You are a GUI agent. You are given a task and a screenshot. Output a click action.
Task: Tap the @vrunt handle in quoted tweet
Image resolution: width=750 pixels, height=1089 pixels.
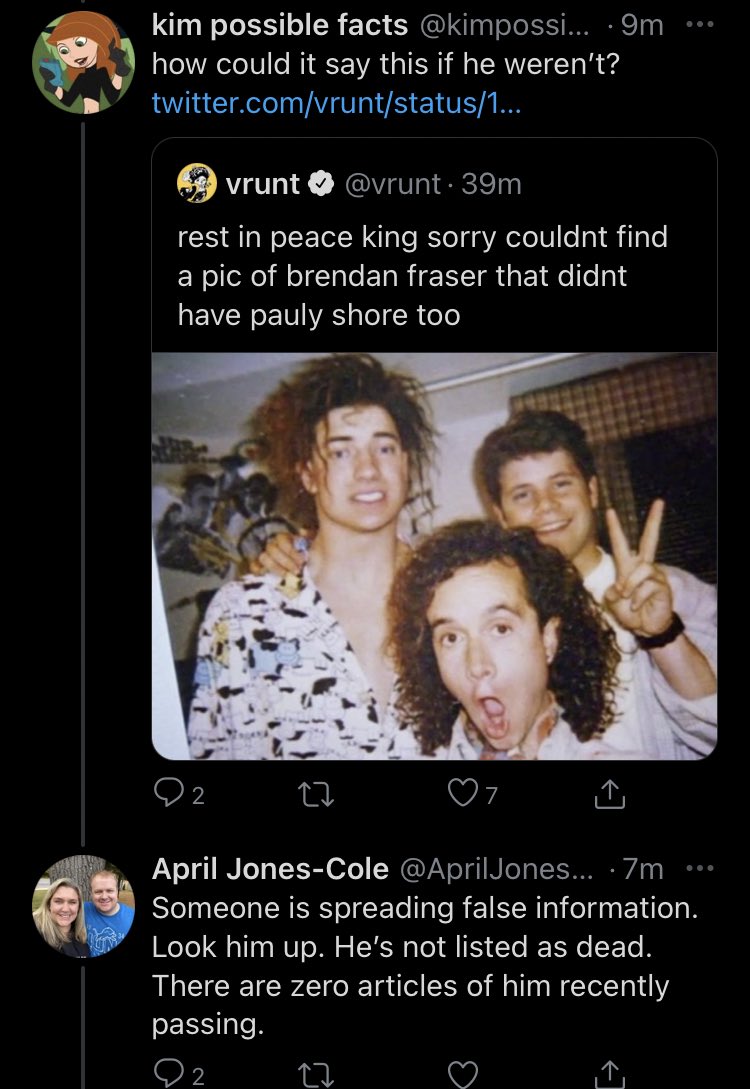coord(392,184)
